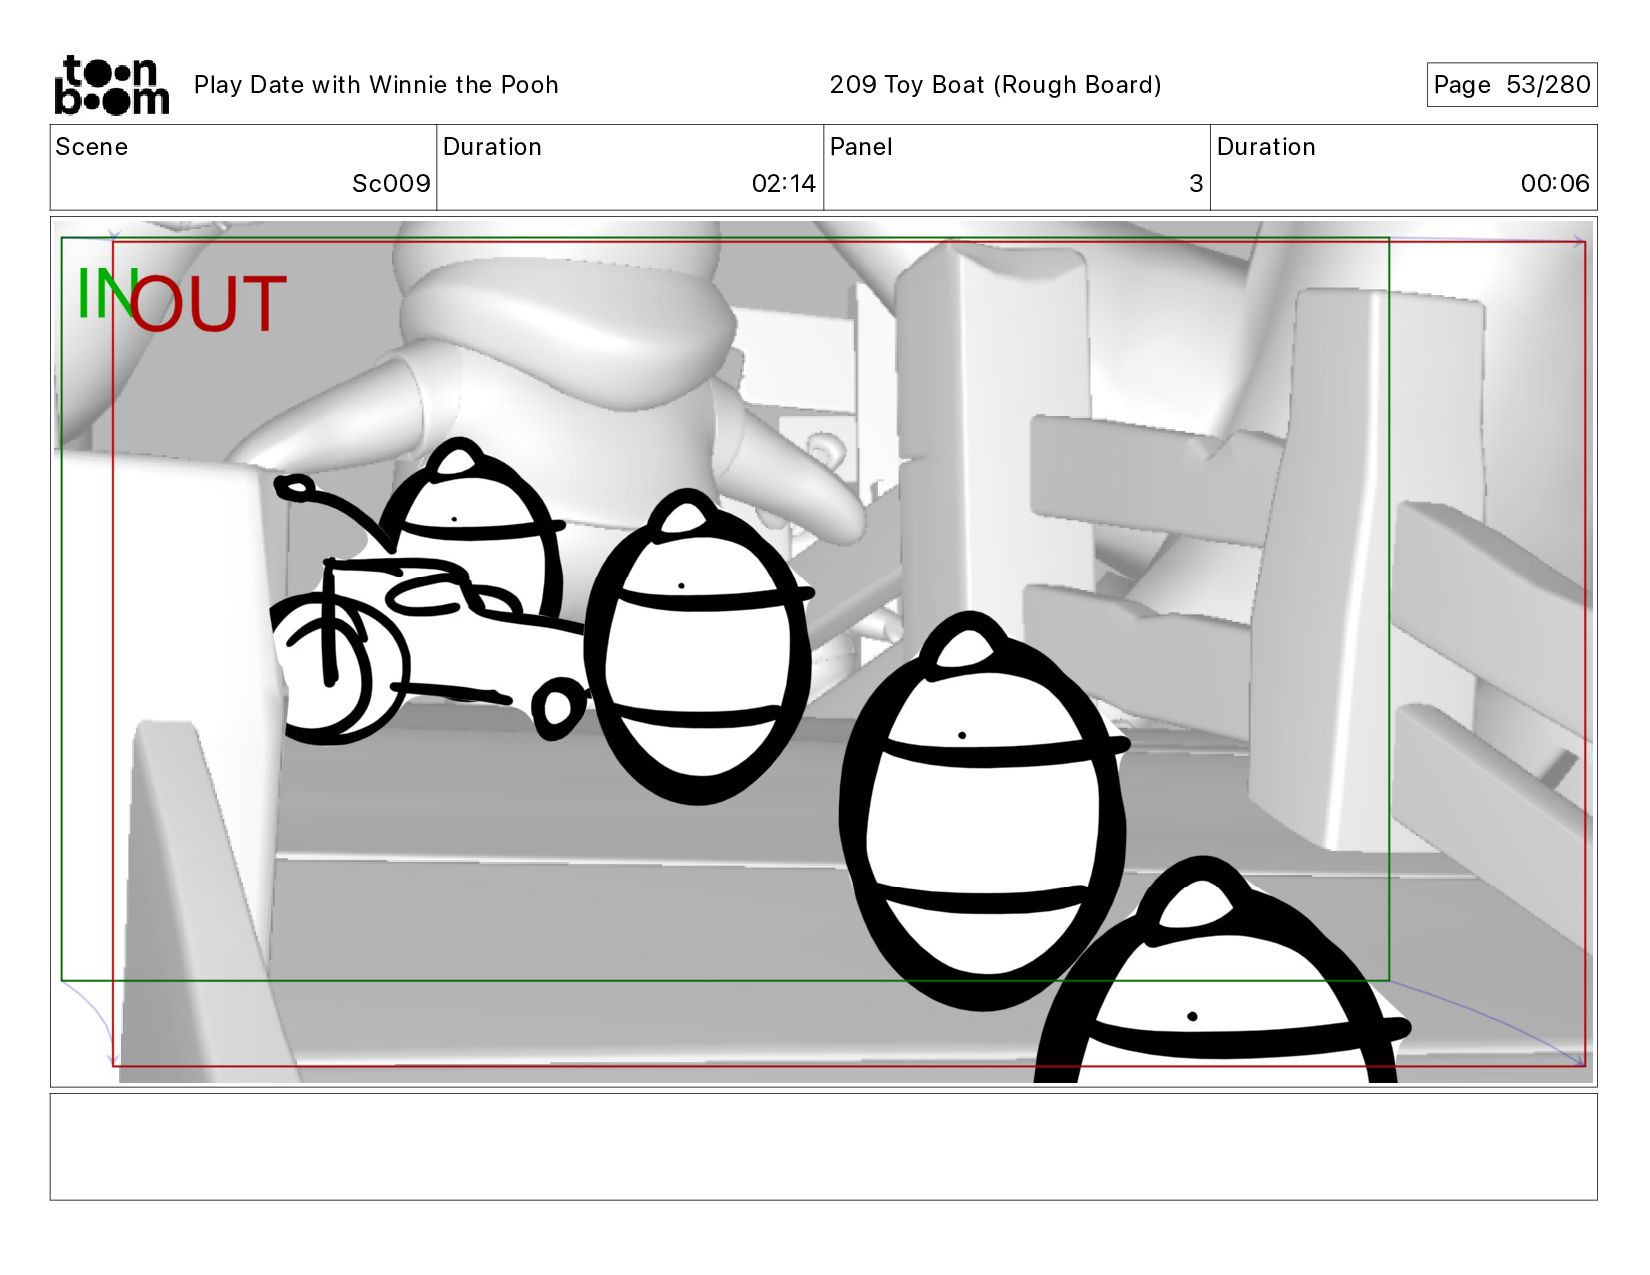Select the panel duration value "00:06"
The height and width of the screenshot is (1275, 1650).
(x=1555, y=184)
